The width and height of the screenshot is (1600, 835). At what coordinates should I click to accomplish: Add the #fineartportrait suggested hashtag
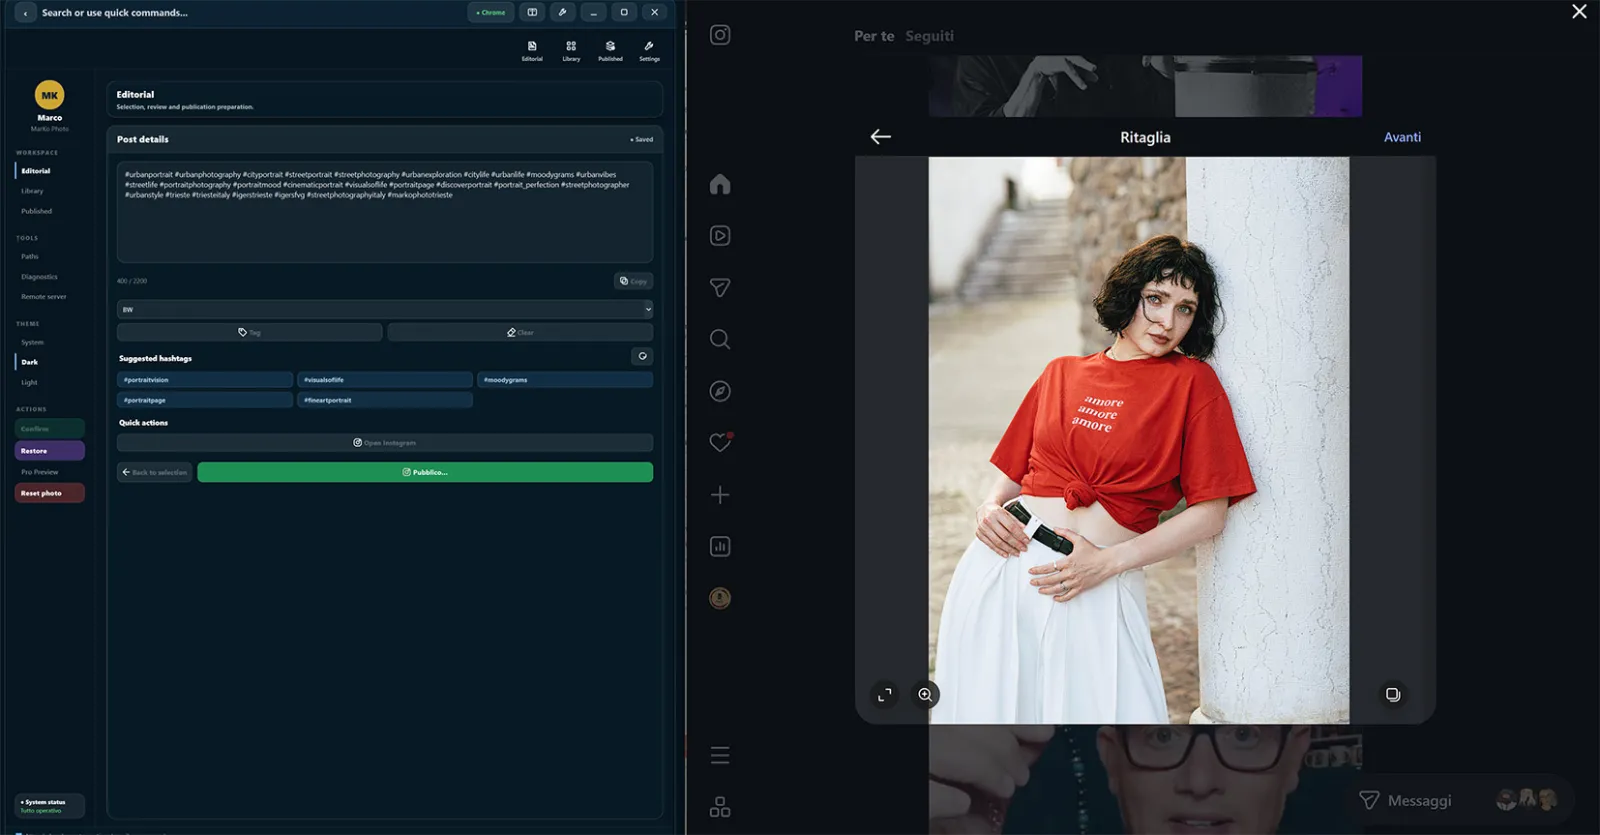click(385, 400)
